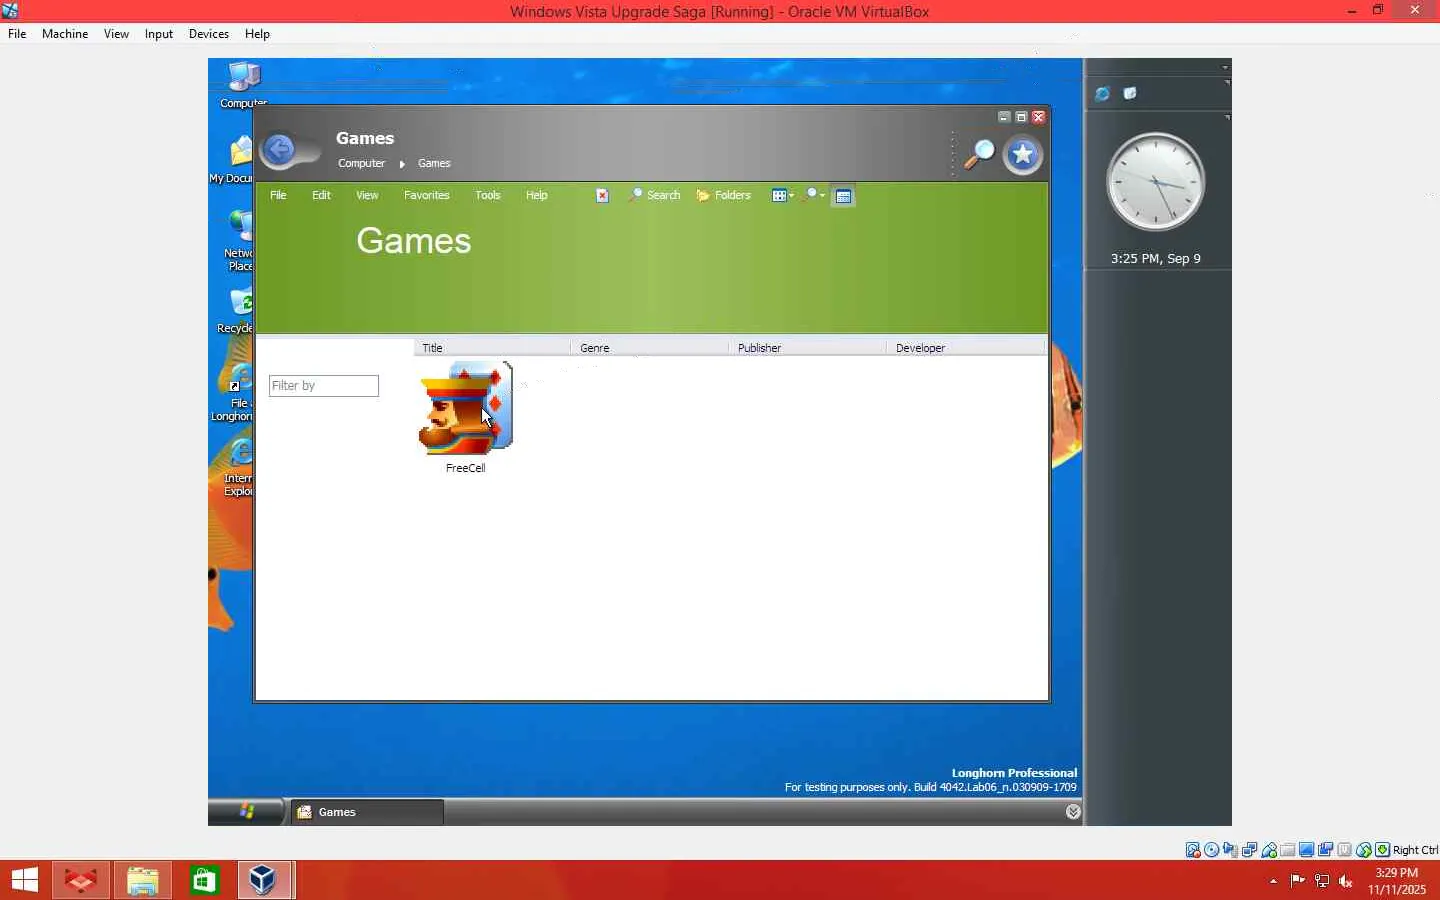Screen dimensions: 1440x900
Task: Select the Internet Explorer desktop icon
Action: [x=238, y=468]
